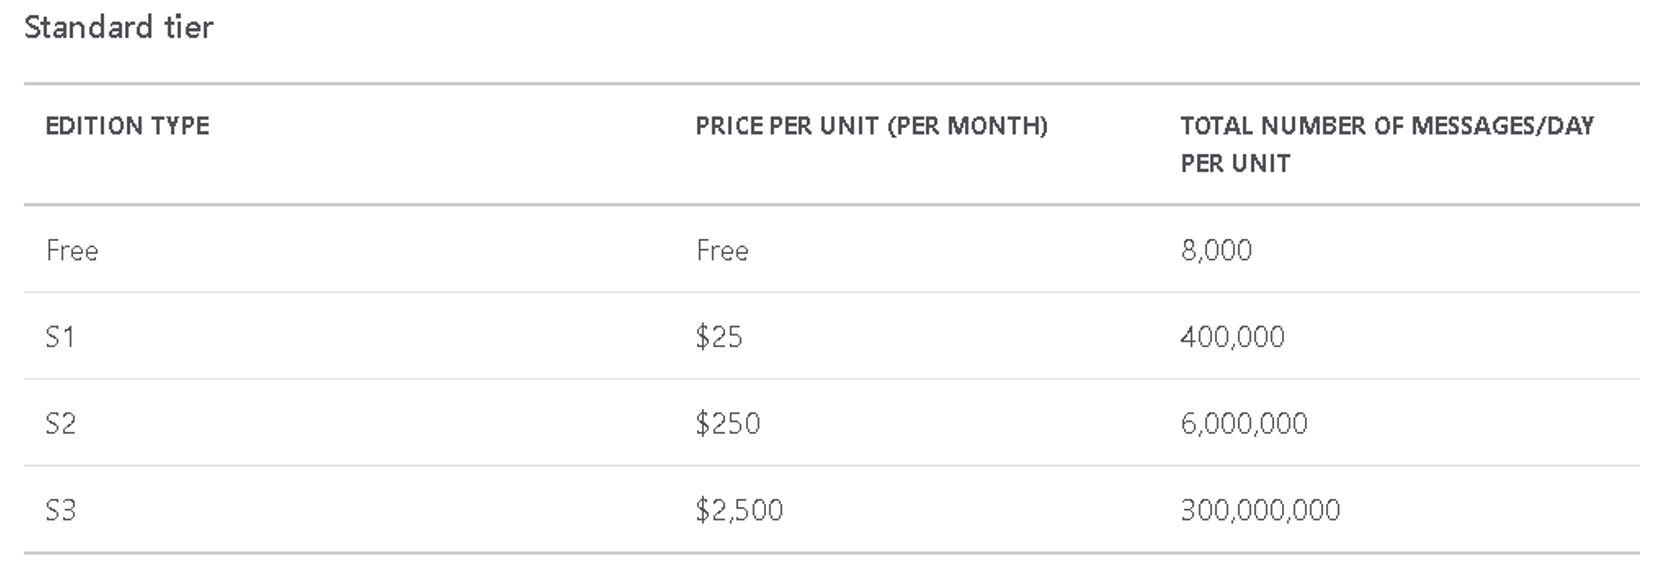Click the S1 edition row label
This screenshot has width=1661, height=575.
click(x=60, y=337)
